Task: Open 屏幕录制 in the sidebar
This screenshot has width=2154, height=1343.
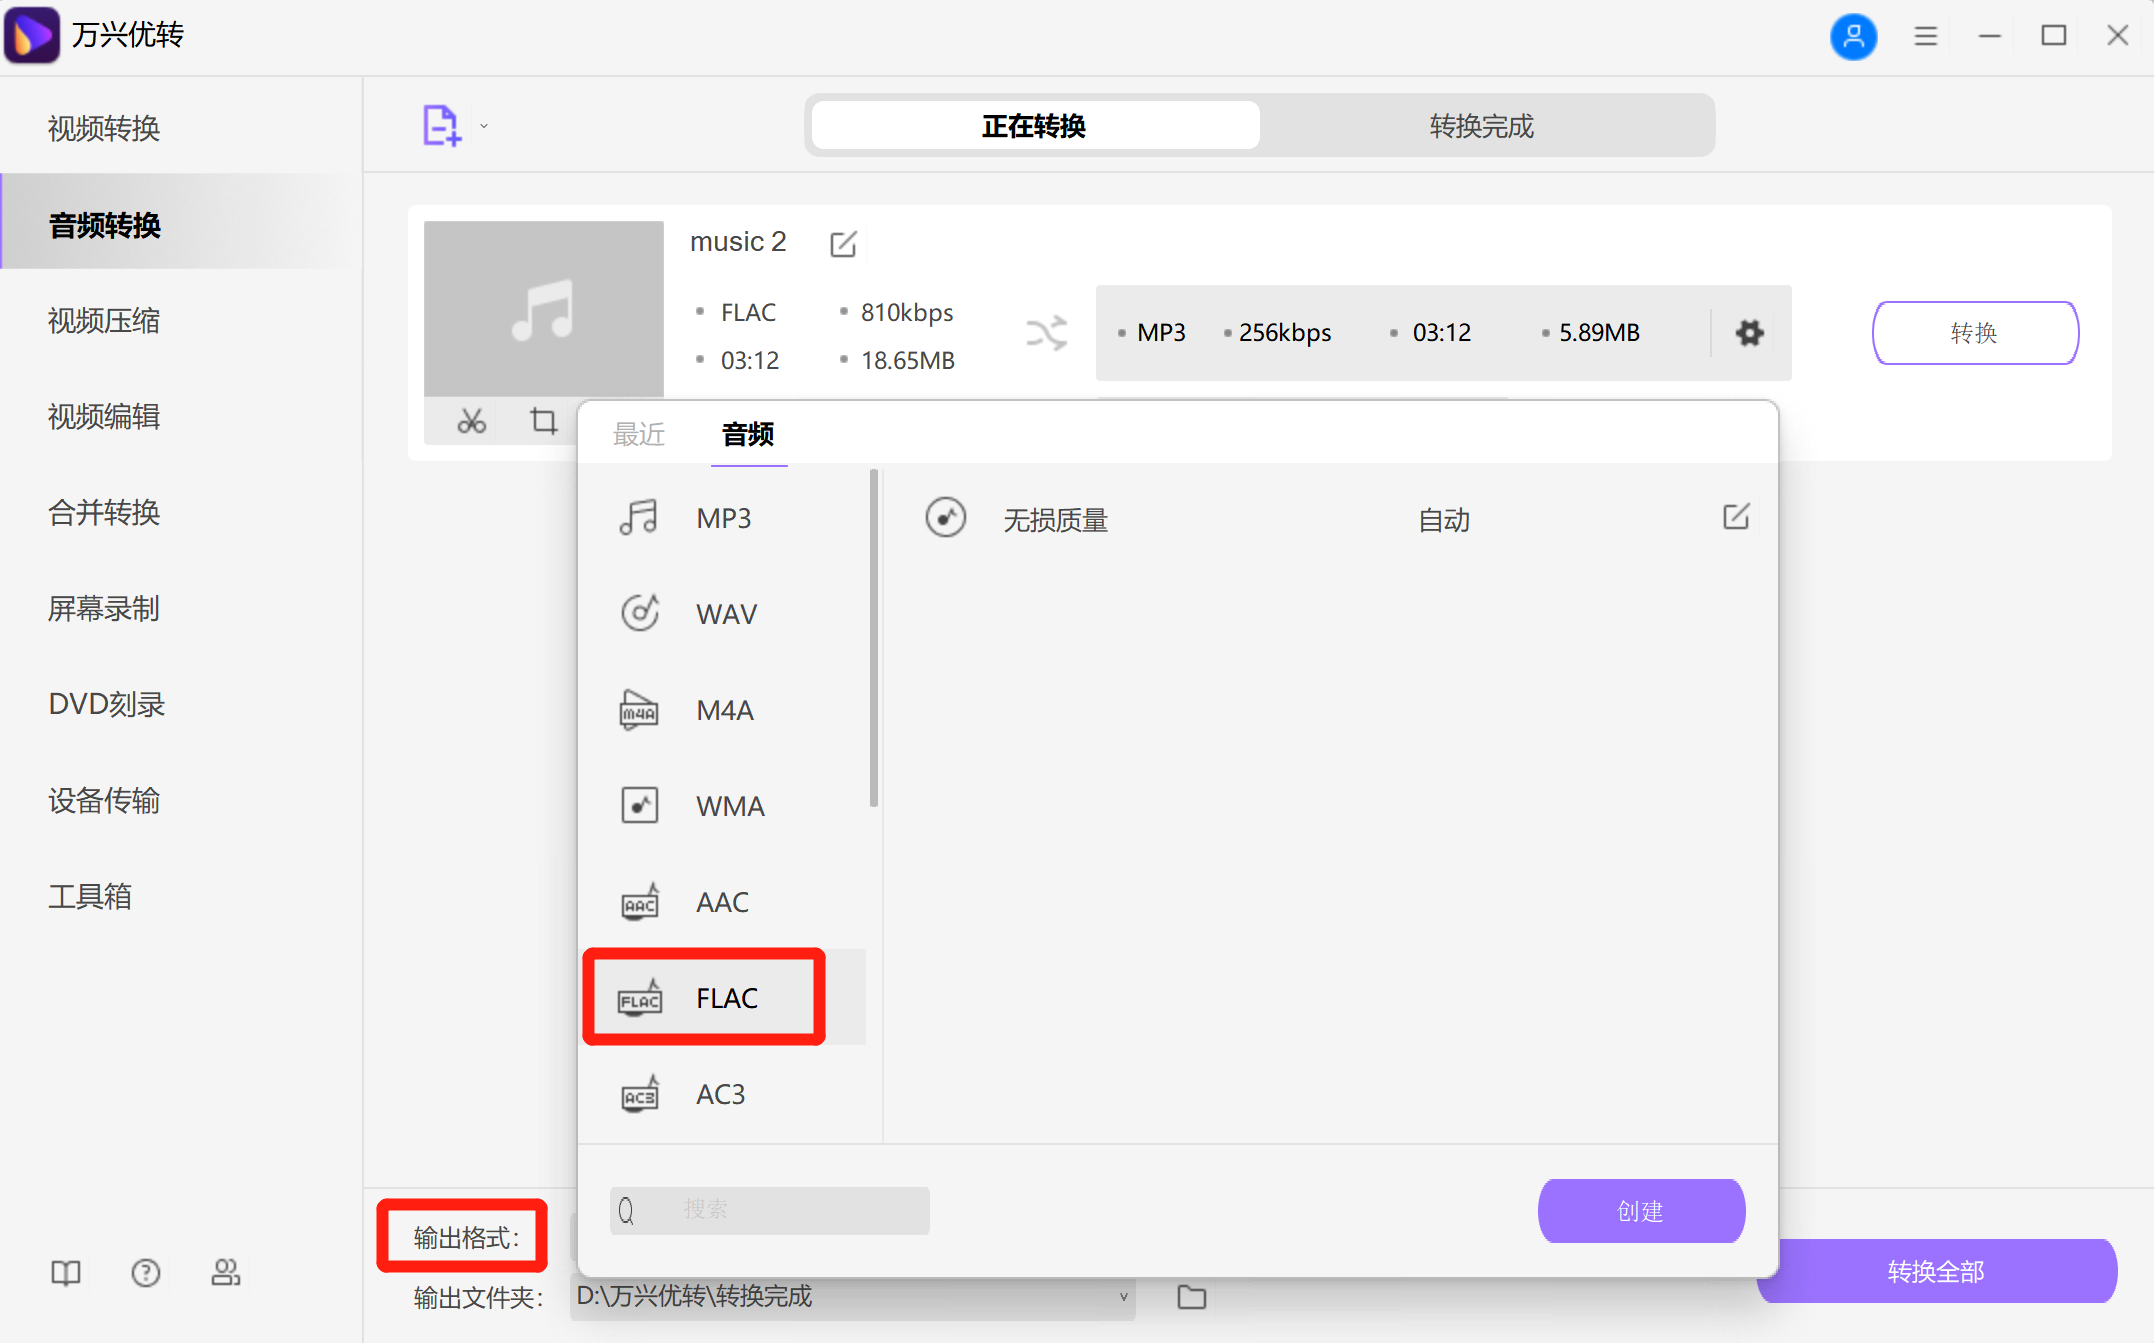Action: [103, 609]
